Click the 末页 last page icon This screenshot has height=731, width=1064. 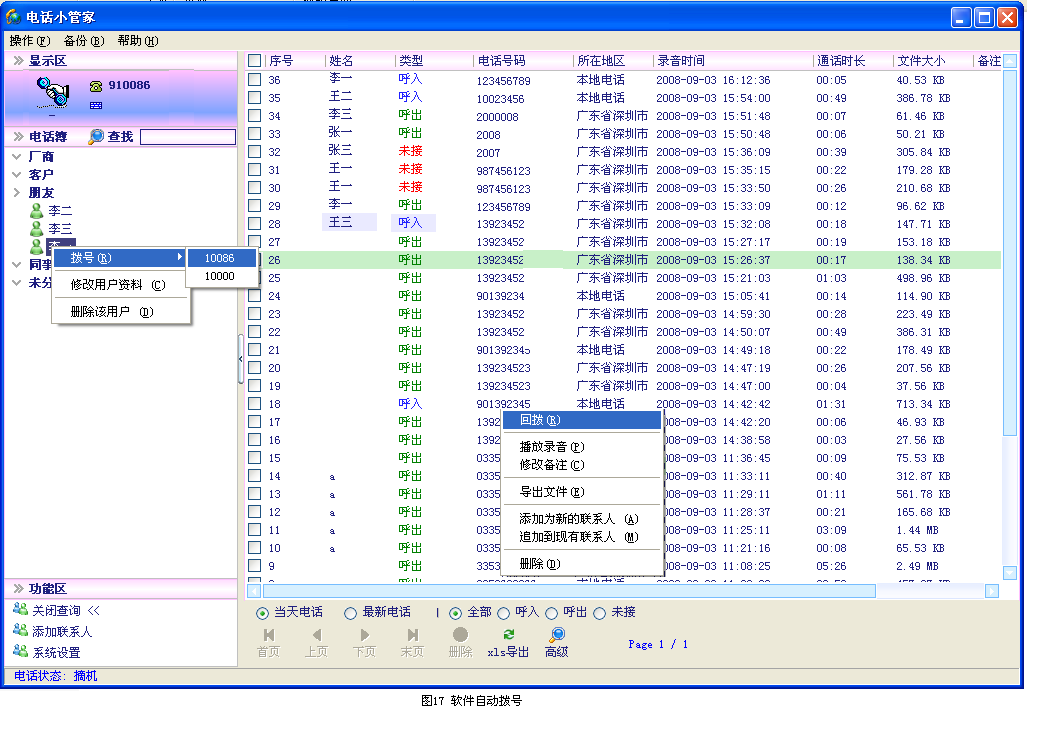point(412,635)
